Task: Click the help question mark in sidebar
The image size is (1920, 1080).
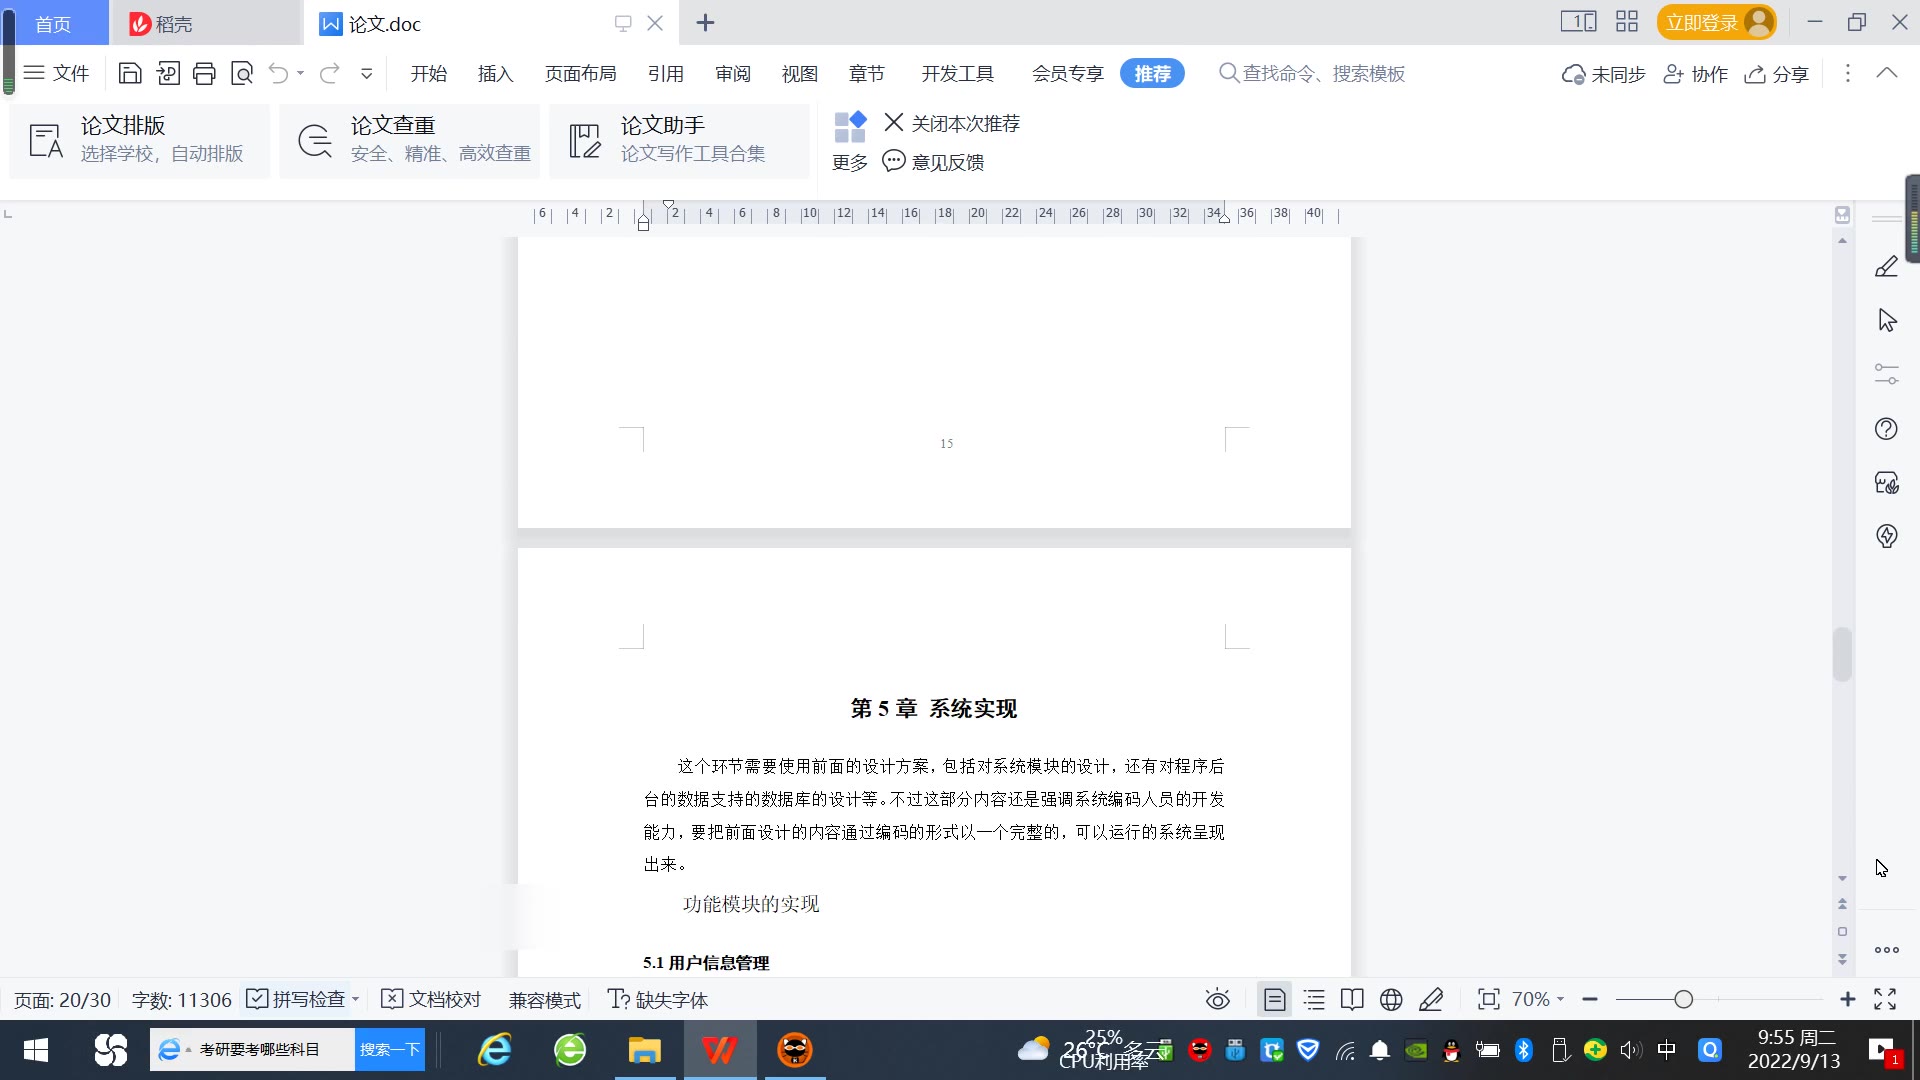Action: [1886, 429]
